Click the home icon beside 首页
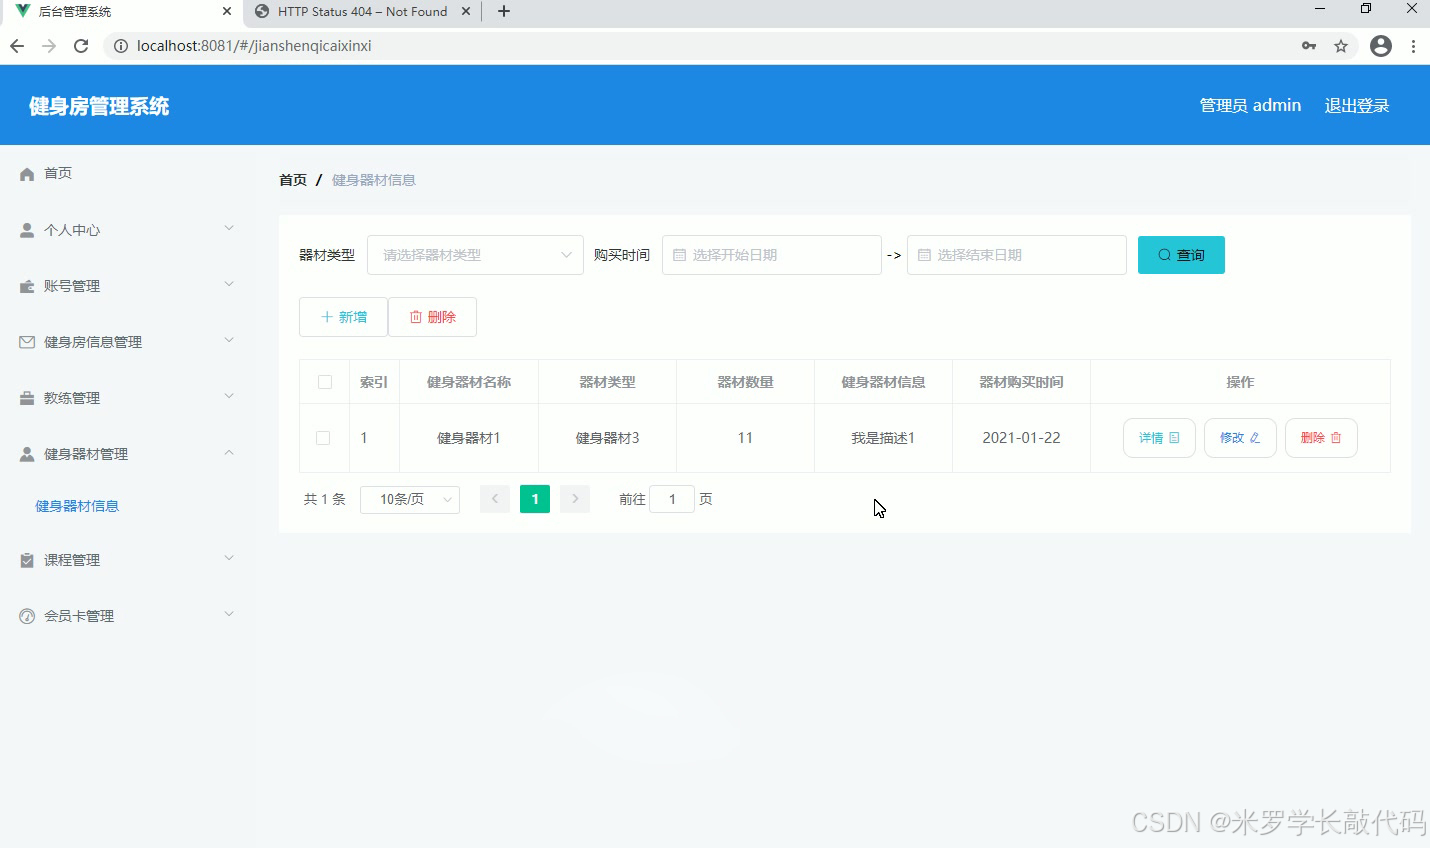Screen dimensions: 1430x848 [26, 172]
